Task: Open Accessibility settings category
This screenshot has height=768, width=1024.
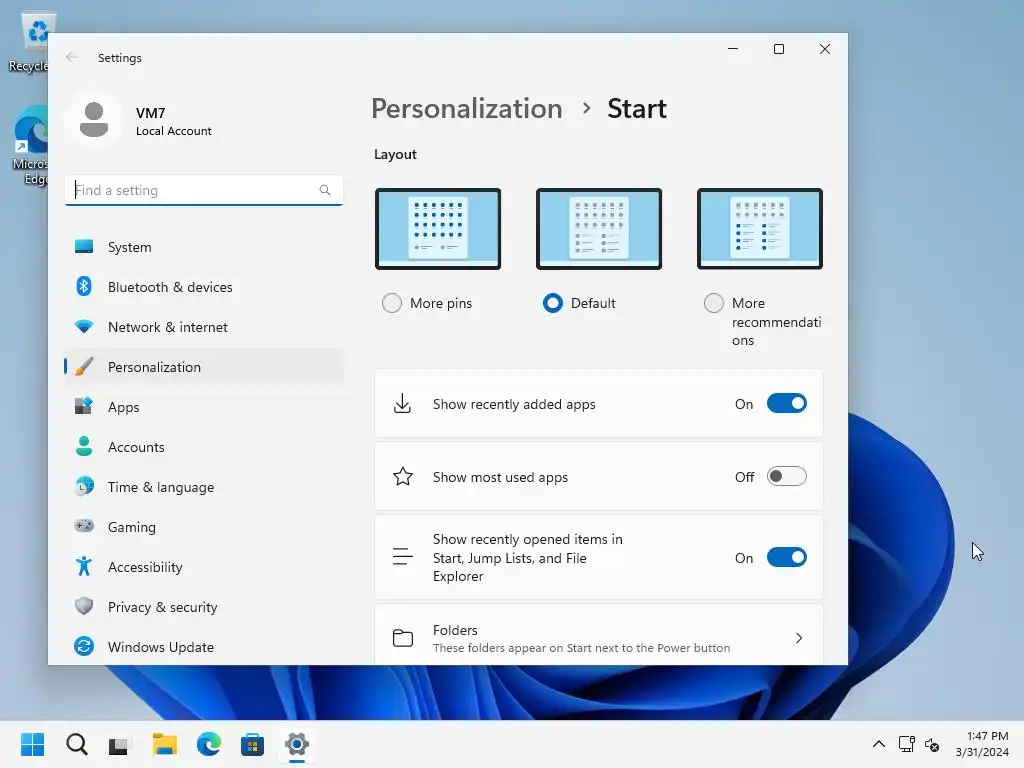Action: 204,566
